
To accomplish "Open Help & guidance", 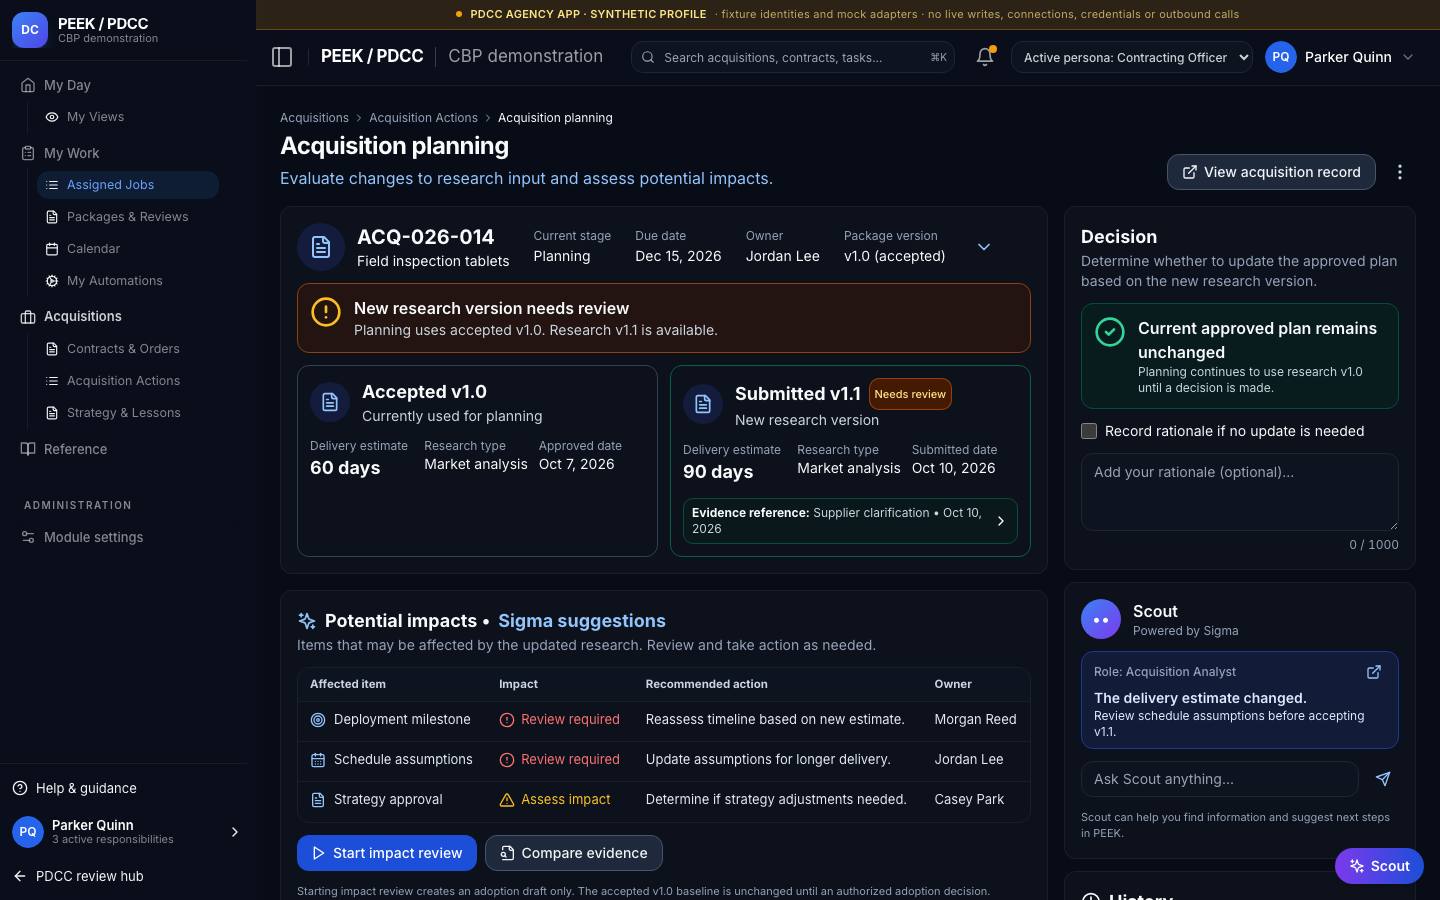I will [75, 788].
